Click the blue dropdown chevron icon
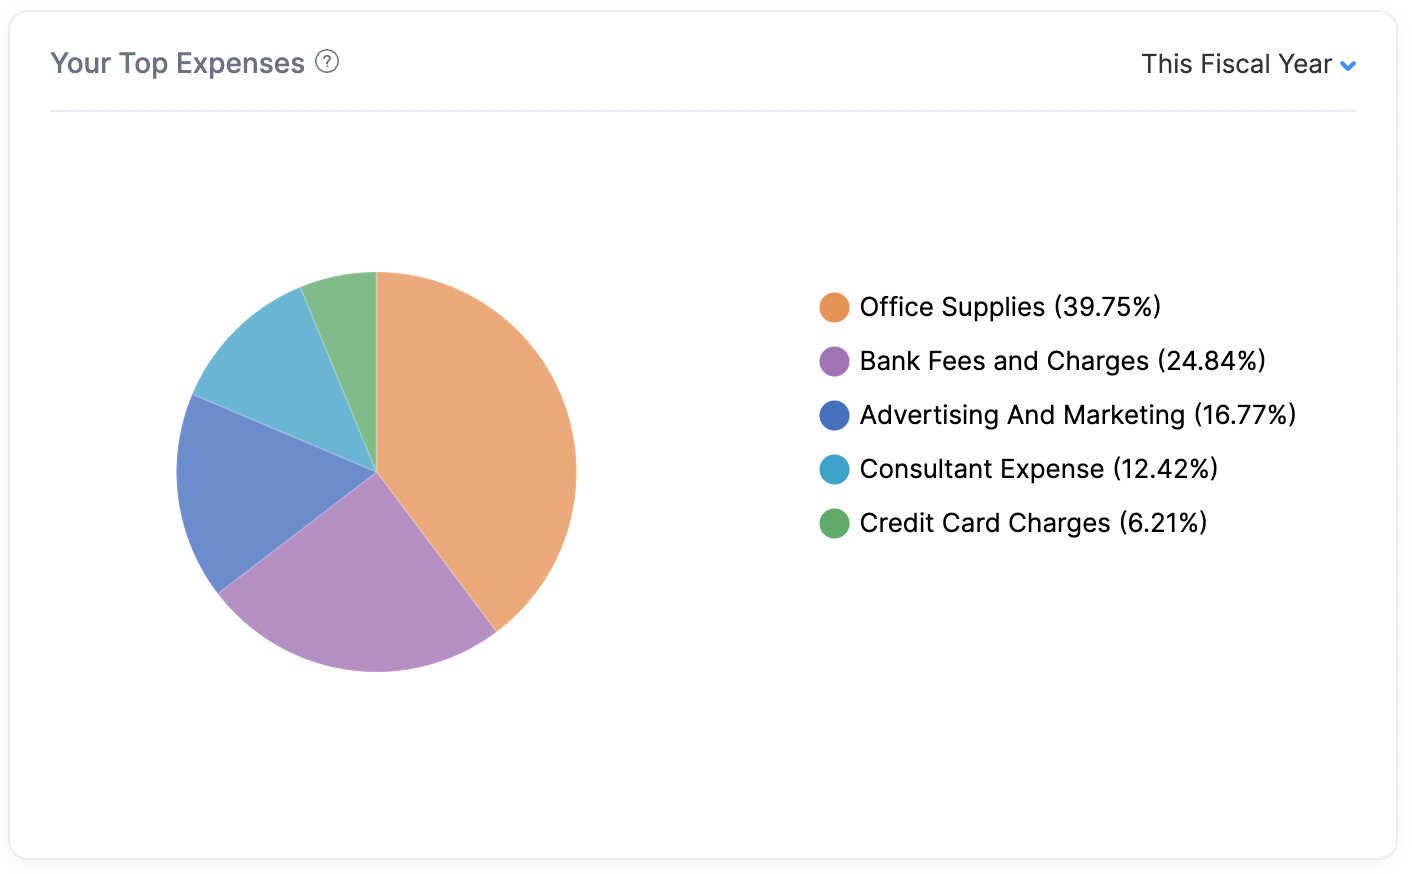Screen dimensions: 1412x874 click(1349, 65)
